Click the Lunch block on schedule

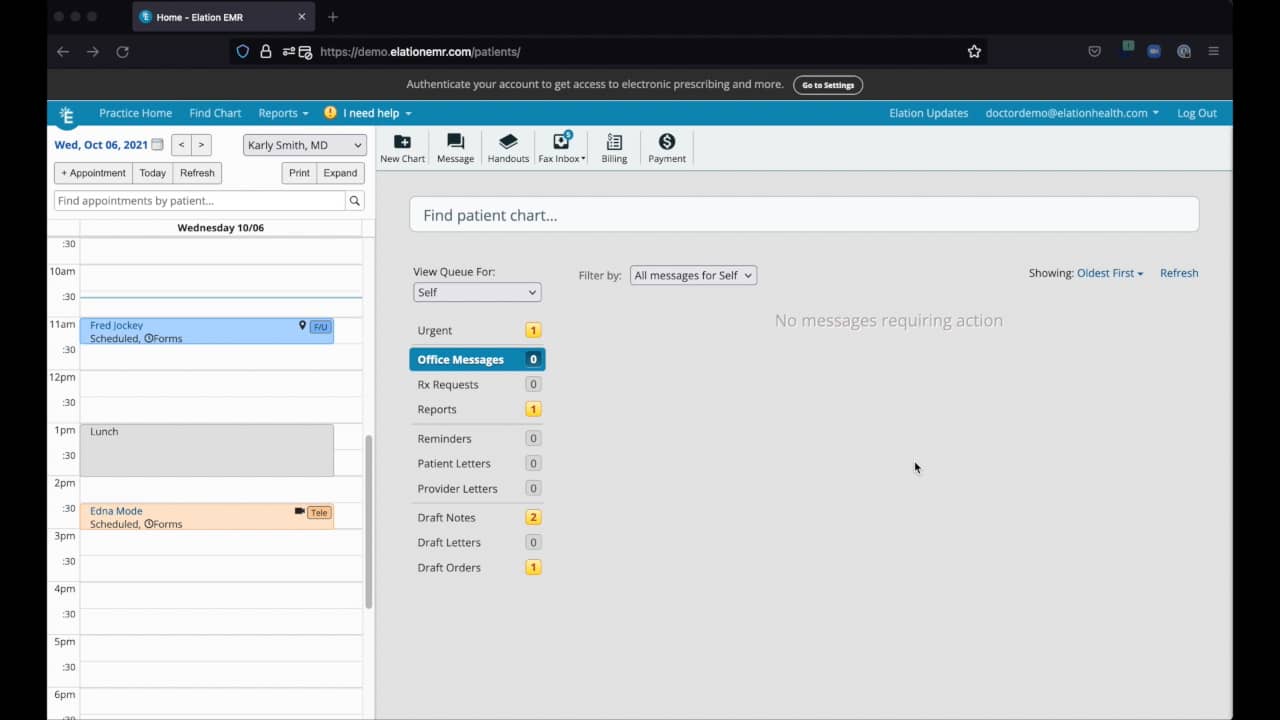pos(207,450)
